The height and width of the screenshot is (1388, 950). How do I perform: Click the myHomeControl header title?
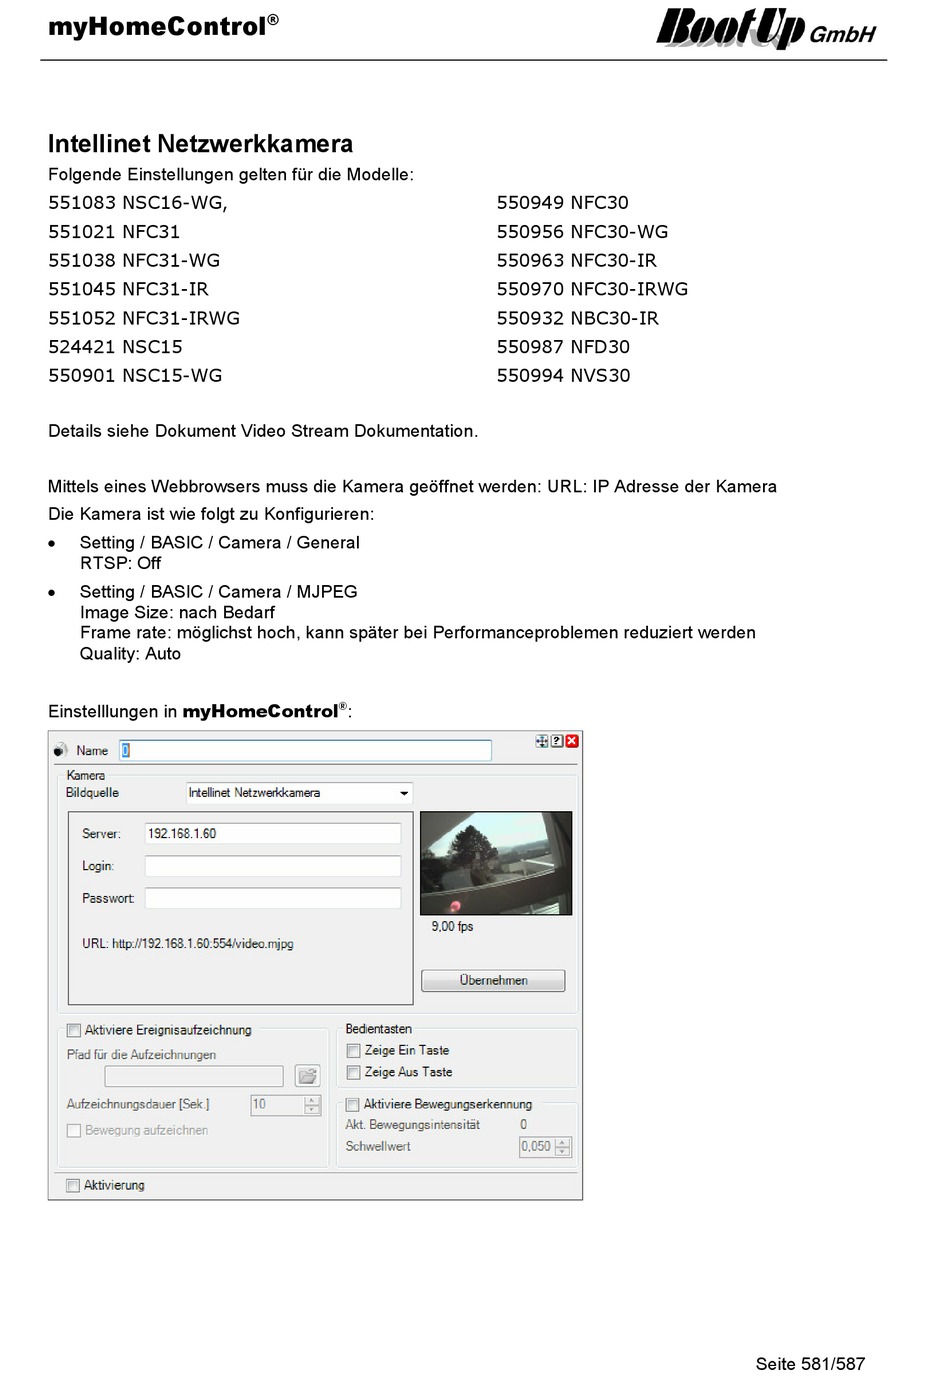click(x=163, y=25)
